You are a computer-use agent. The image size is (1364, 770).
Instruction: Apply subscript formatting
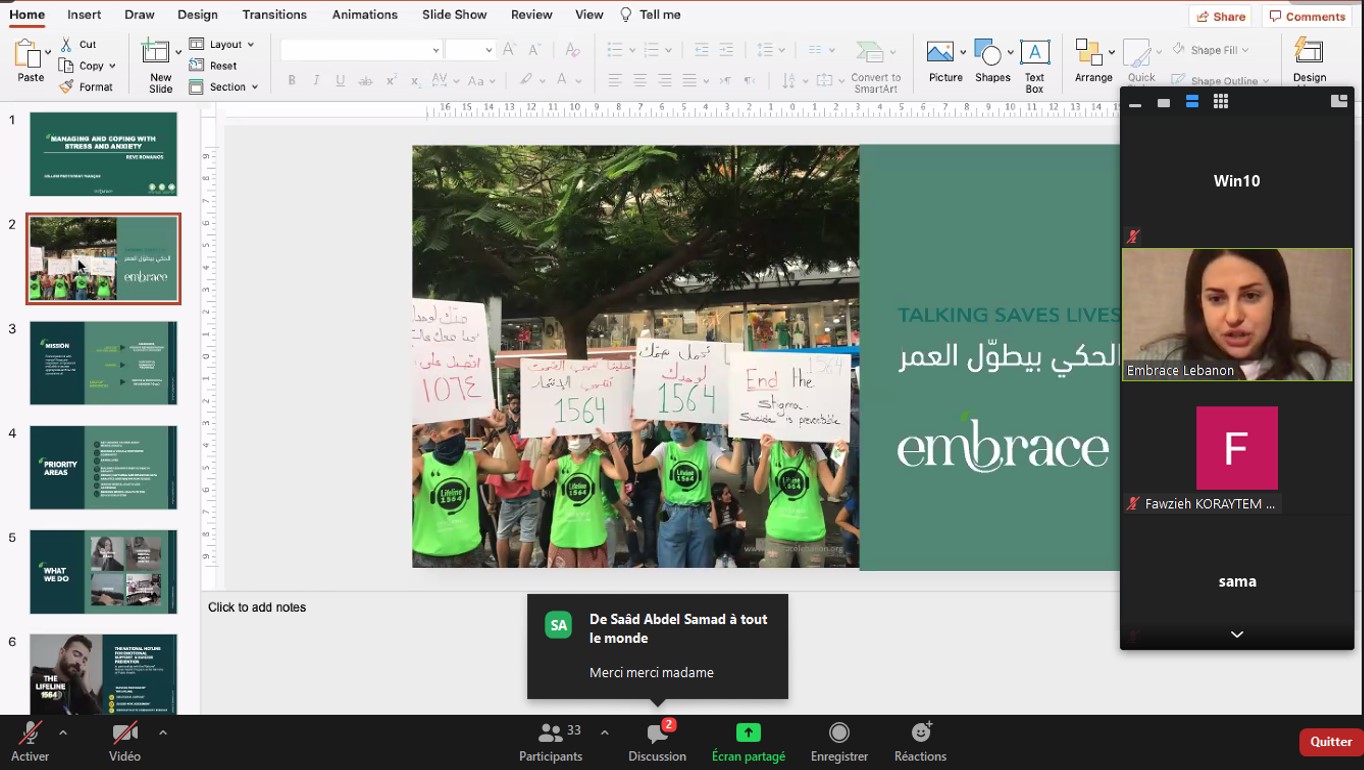click(415, 81)
